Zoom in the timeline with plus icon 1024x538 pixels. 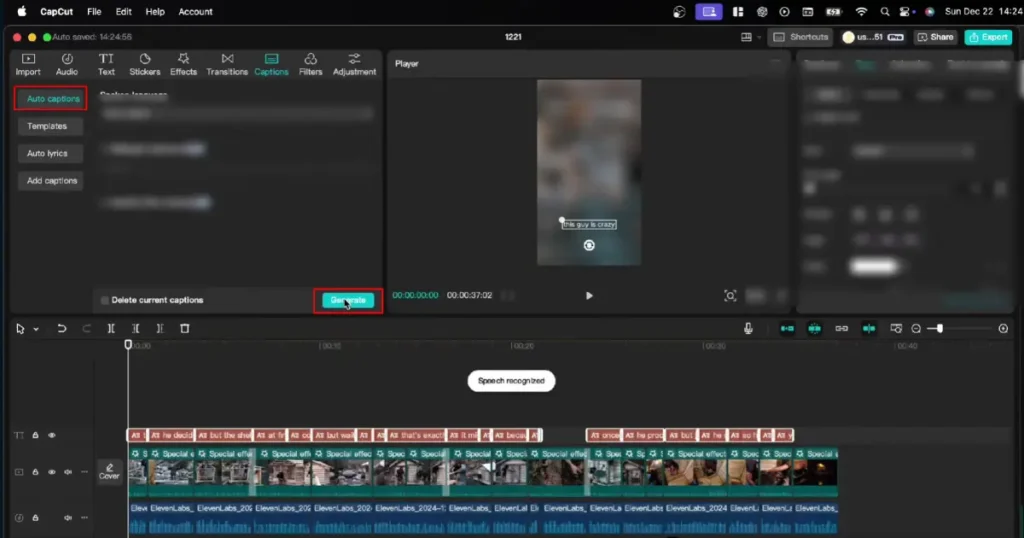point(1003,329)
